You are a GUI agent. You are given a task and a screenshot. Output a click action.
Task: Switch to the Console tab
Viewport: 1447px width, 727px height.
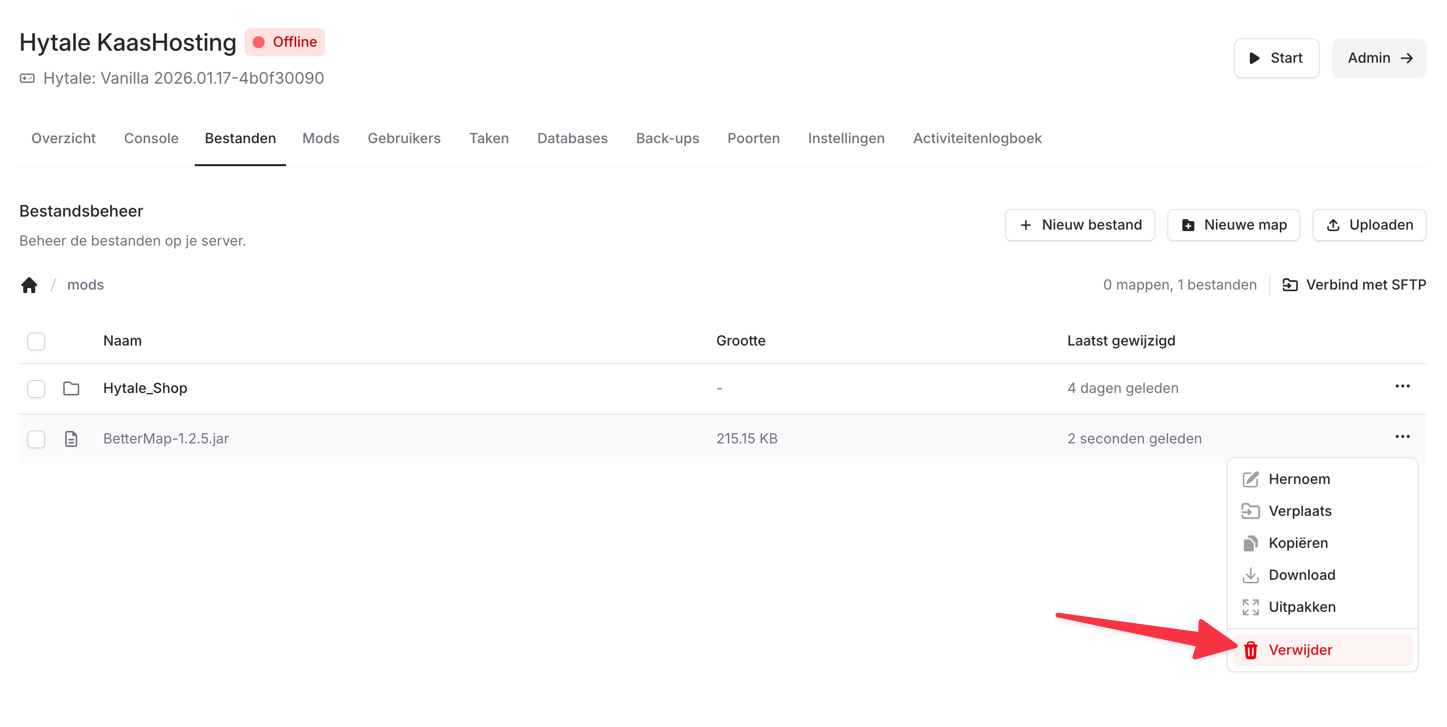(151, 138)
